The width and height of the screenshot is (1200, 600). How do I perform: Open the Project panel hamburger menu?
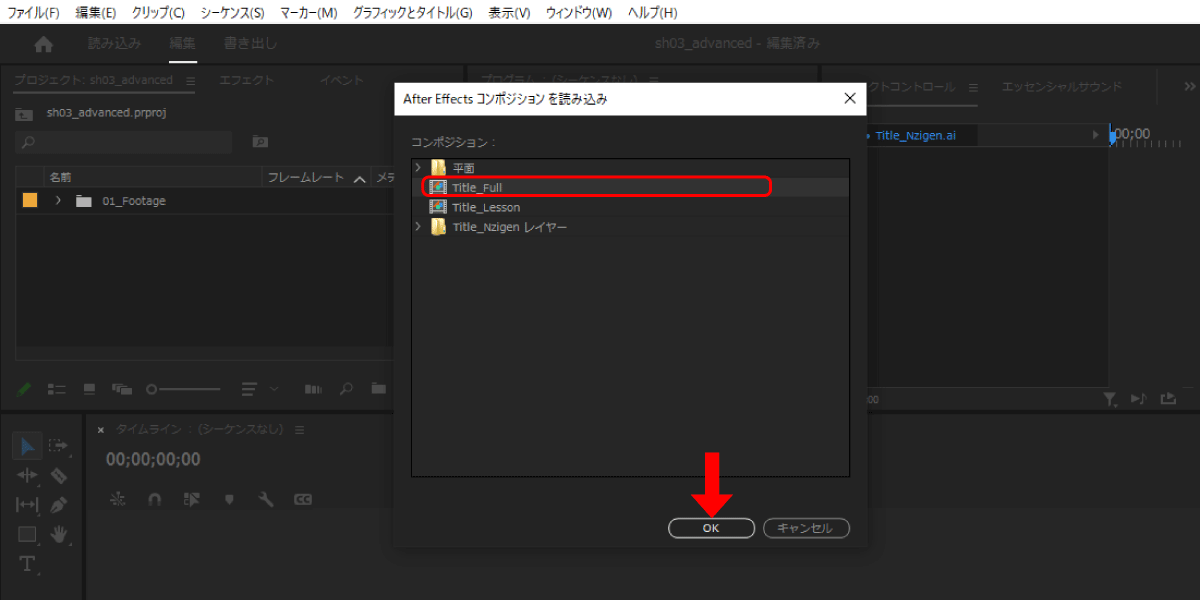189,80
